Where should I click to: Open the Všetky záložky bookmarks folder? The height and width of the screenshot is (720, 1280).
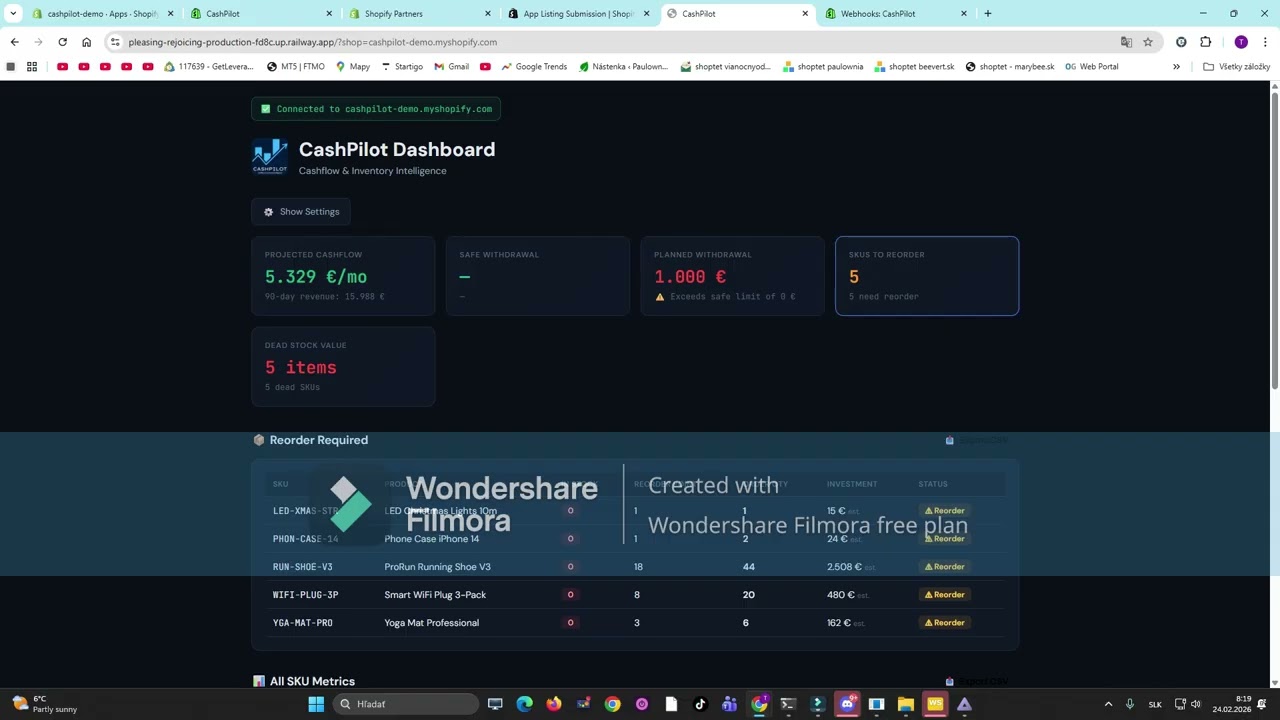(1236, 67)
